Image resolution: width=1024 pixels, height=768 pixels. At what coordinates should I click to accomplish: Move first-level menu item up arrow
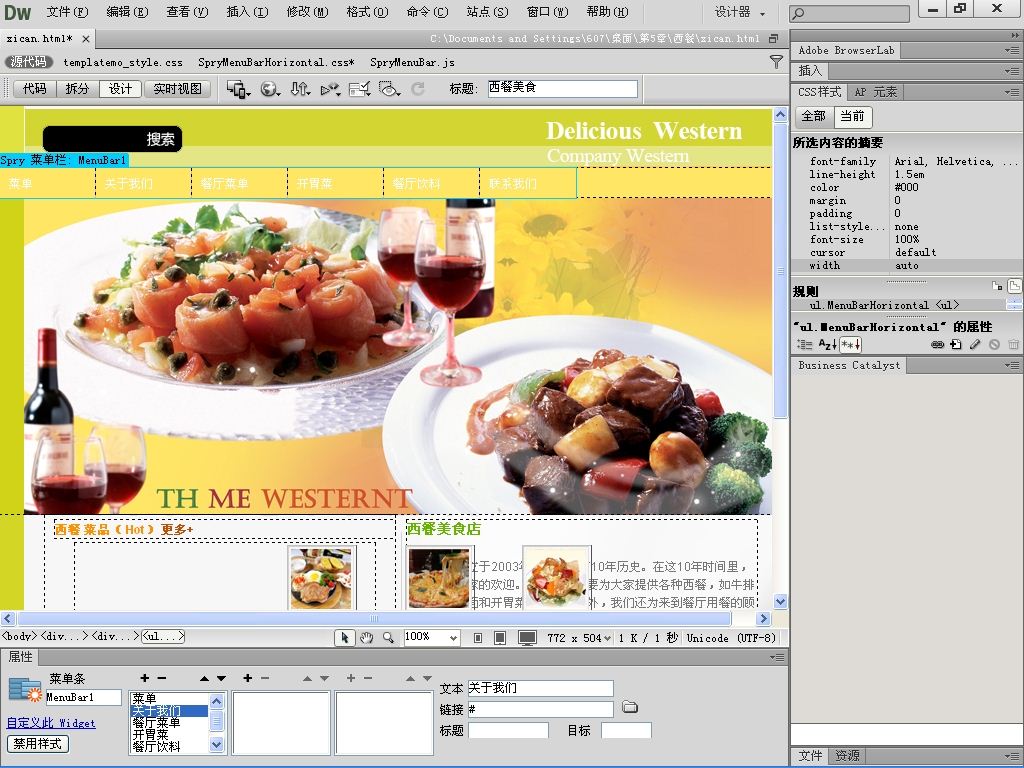point(204,679)
